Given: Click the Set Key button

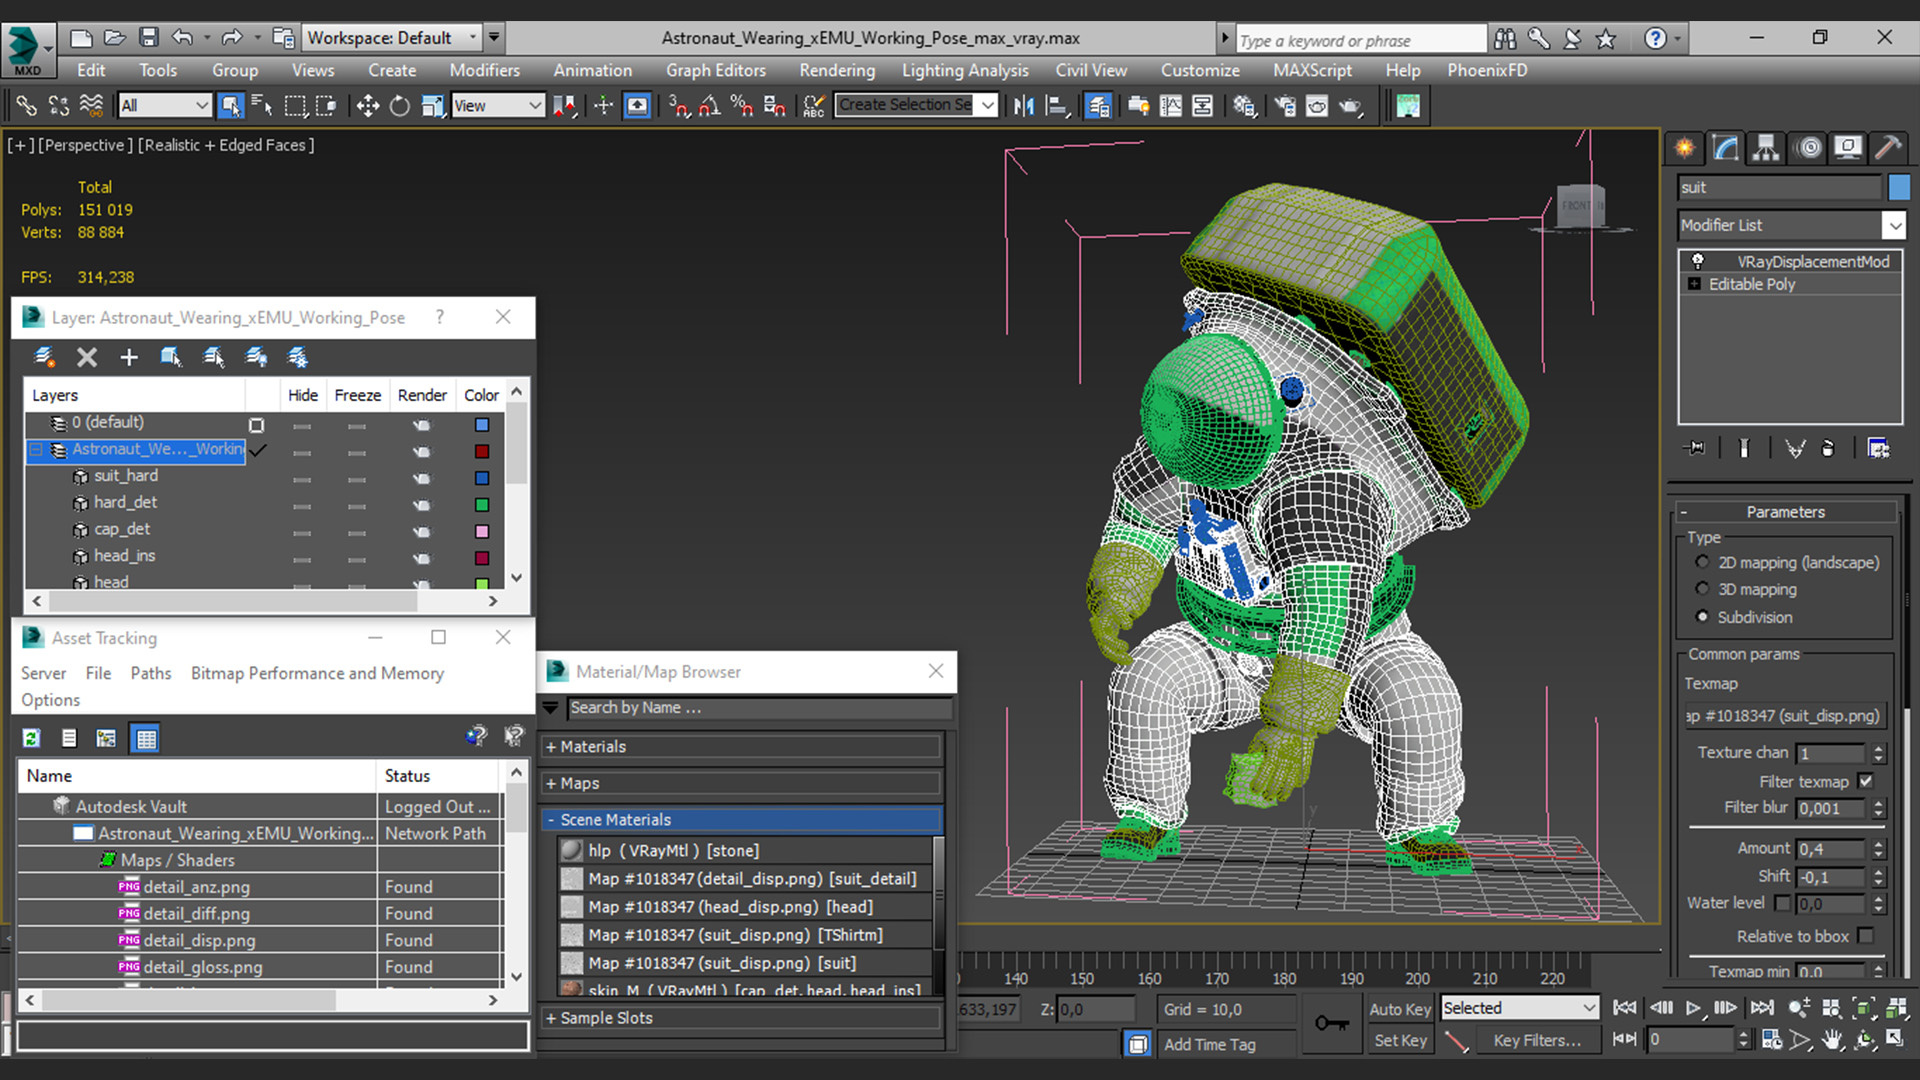Looking at the screenshot, I should pyautogui.click(x=1400, y=1040).
